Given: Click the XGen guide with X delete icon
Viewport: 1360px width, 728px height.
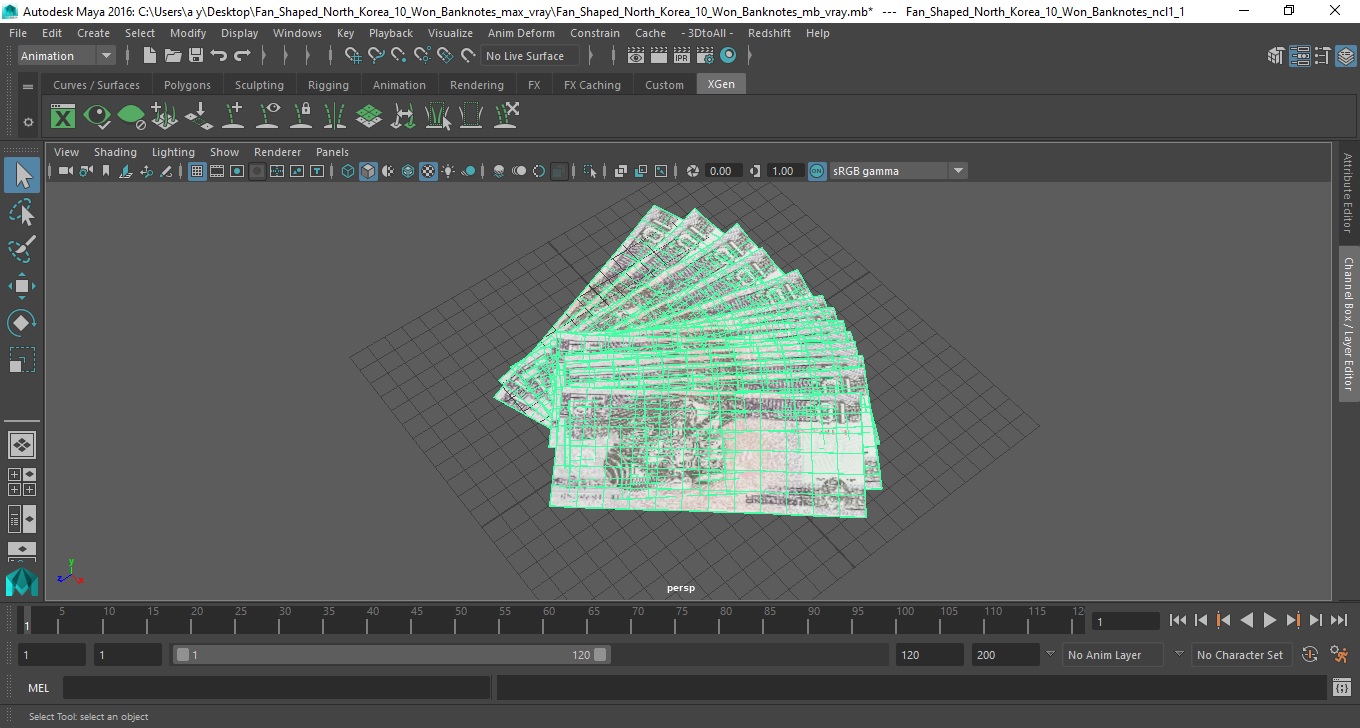Looking at the screenshot, I should pyautogui.click(x=506, y=116).
